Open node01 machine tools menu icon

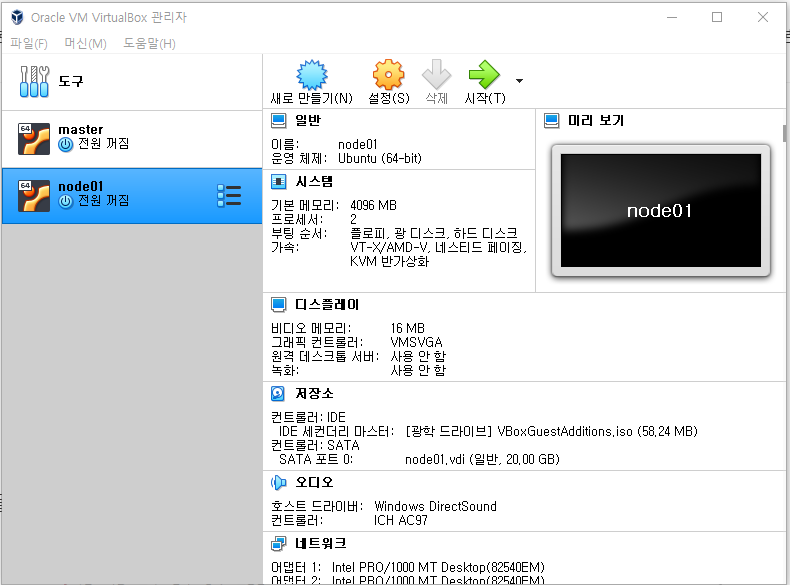point(229,196)
